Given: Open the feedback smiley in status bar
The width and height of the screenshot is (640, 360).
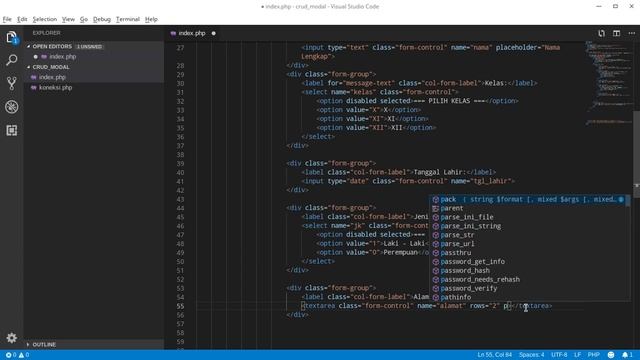Looking at the screenshot, I should [611, 355].
